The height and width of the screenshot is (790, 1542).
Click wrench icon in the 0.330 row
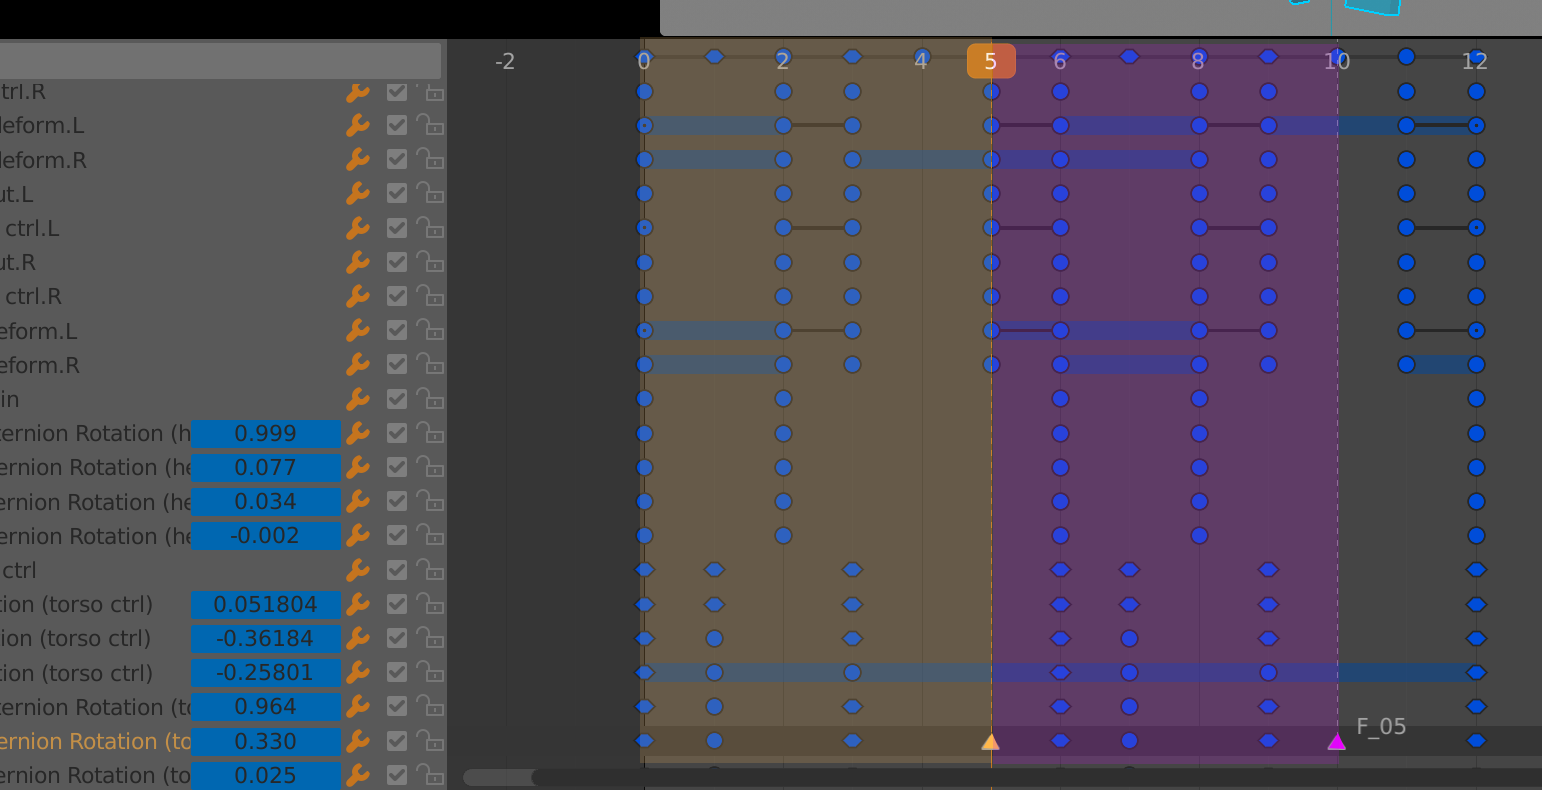tap(357, 741)
